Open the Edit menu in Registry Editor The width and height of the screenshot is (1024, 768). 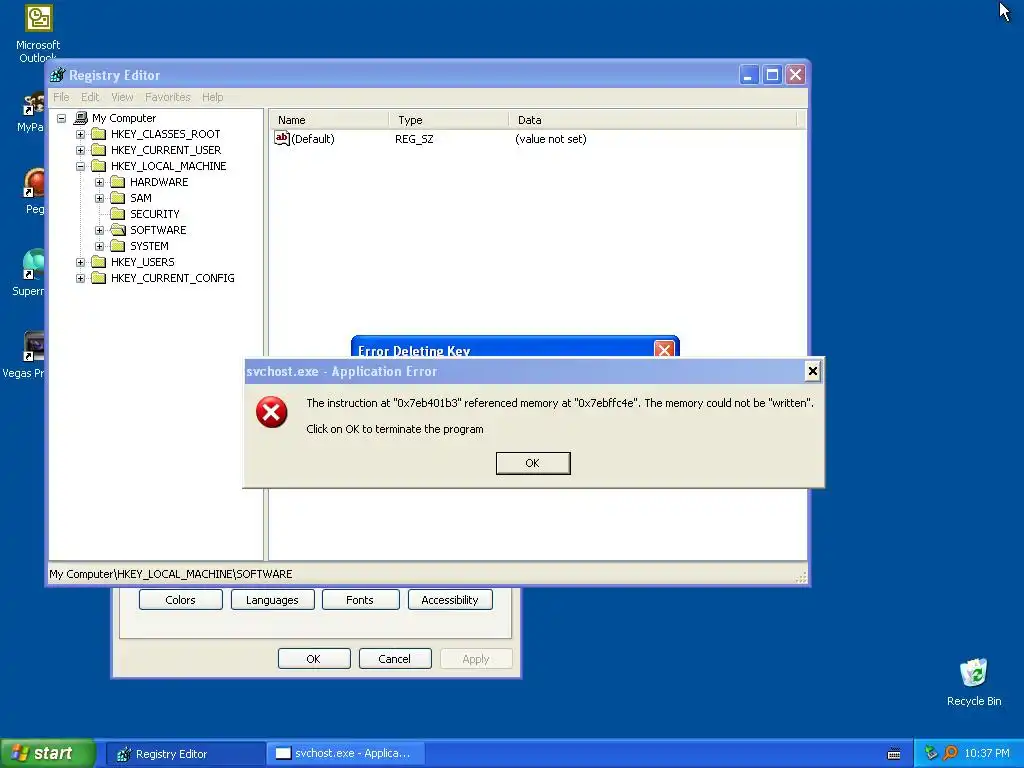point(90,97)
